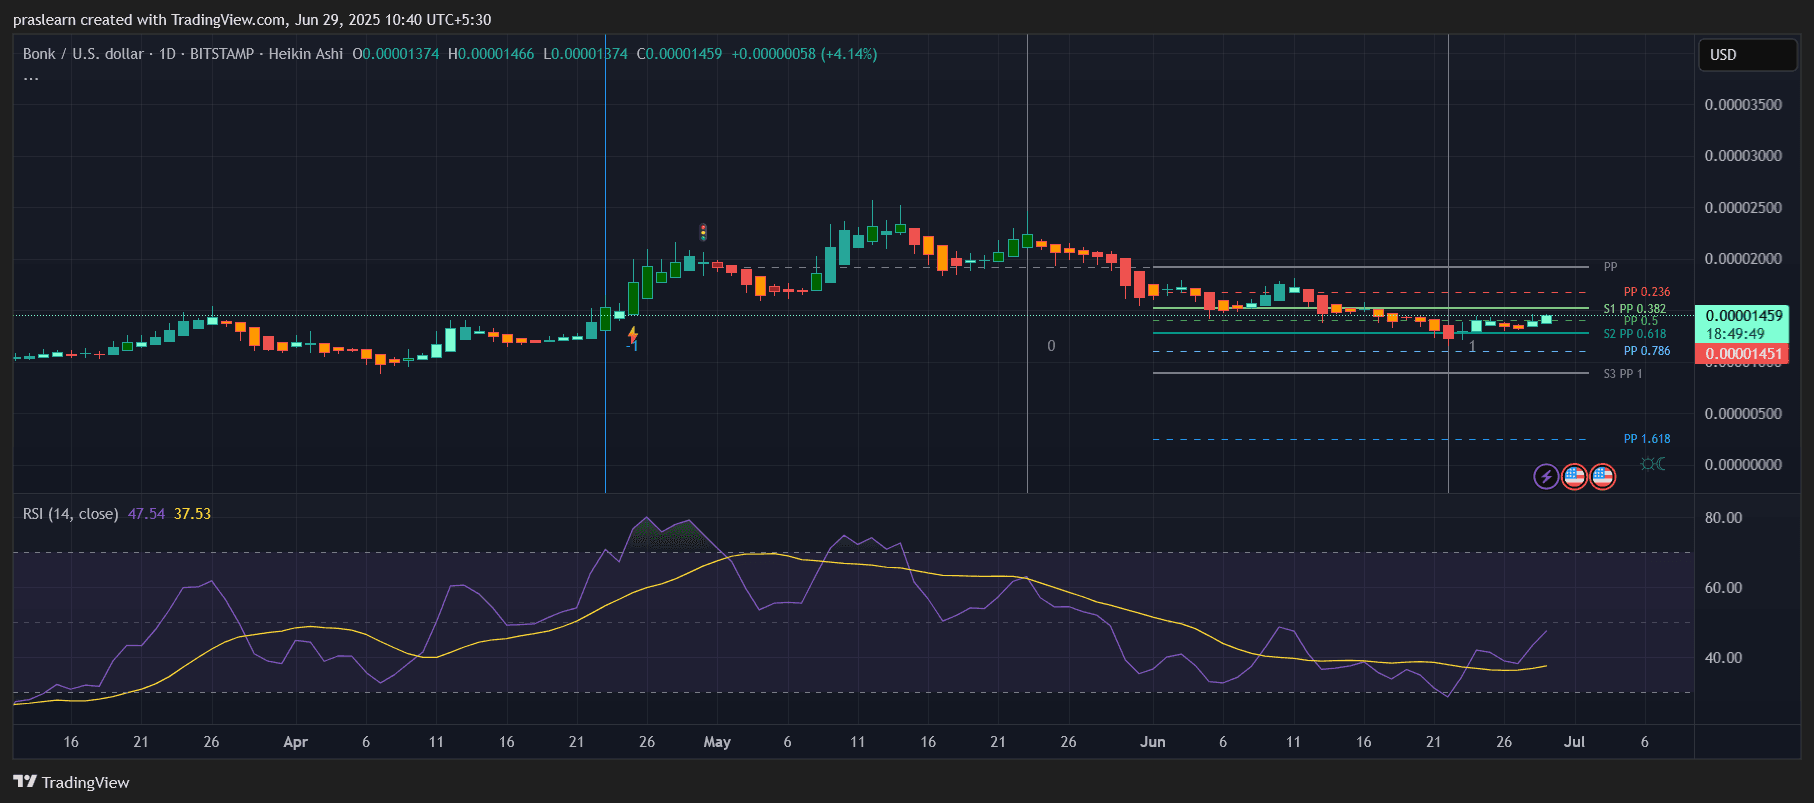1814x803 pixels.
Task: Click the PP 0.786 level label
Action: coord(1647,351)
